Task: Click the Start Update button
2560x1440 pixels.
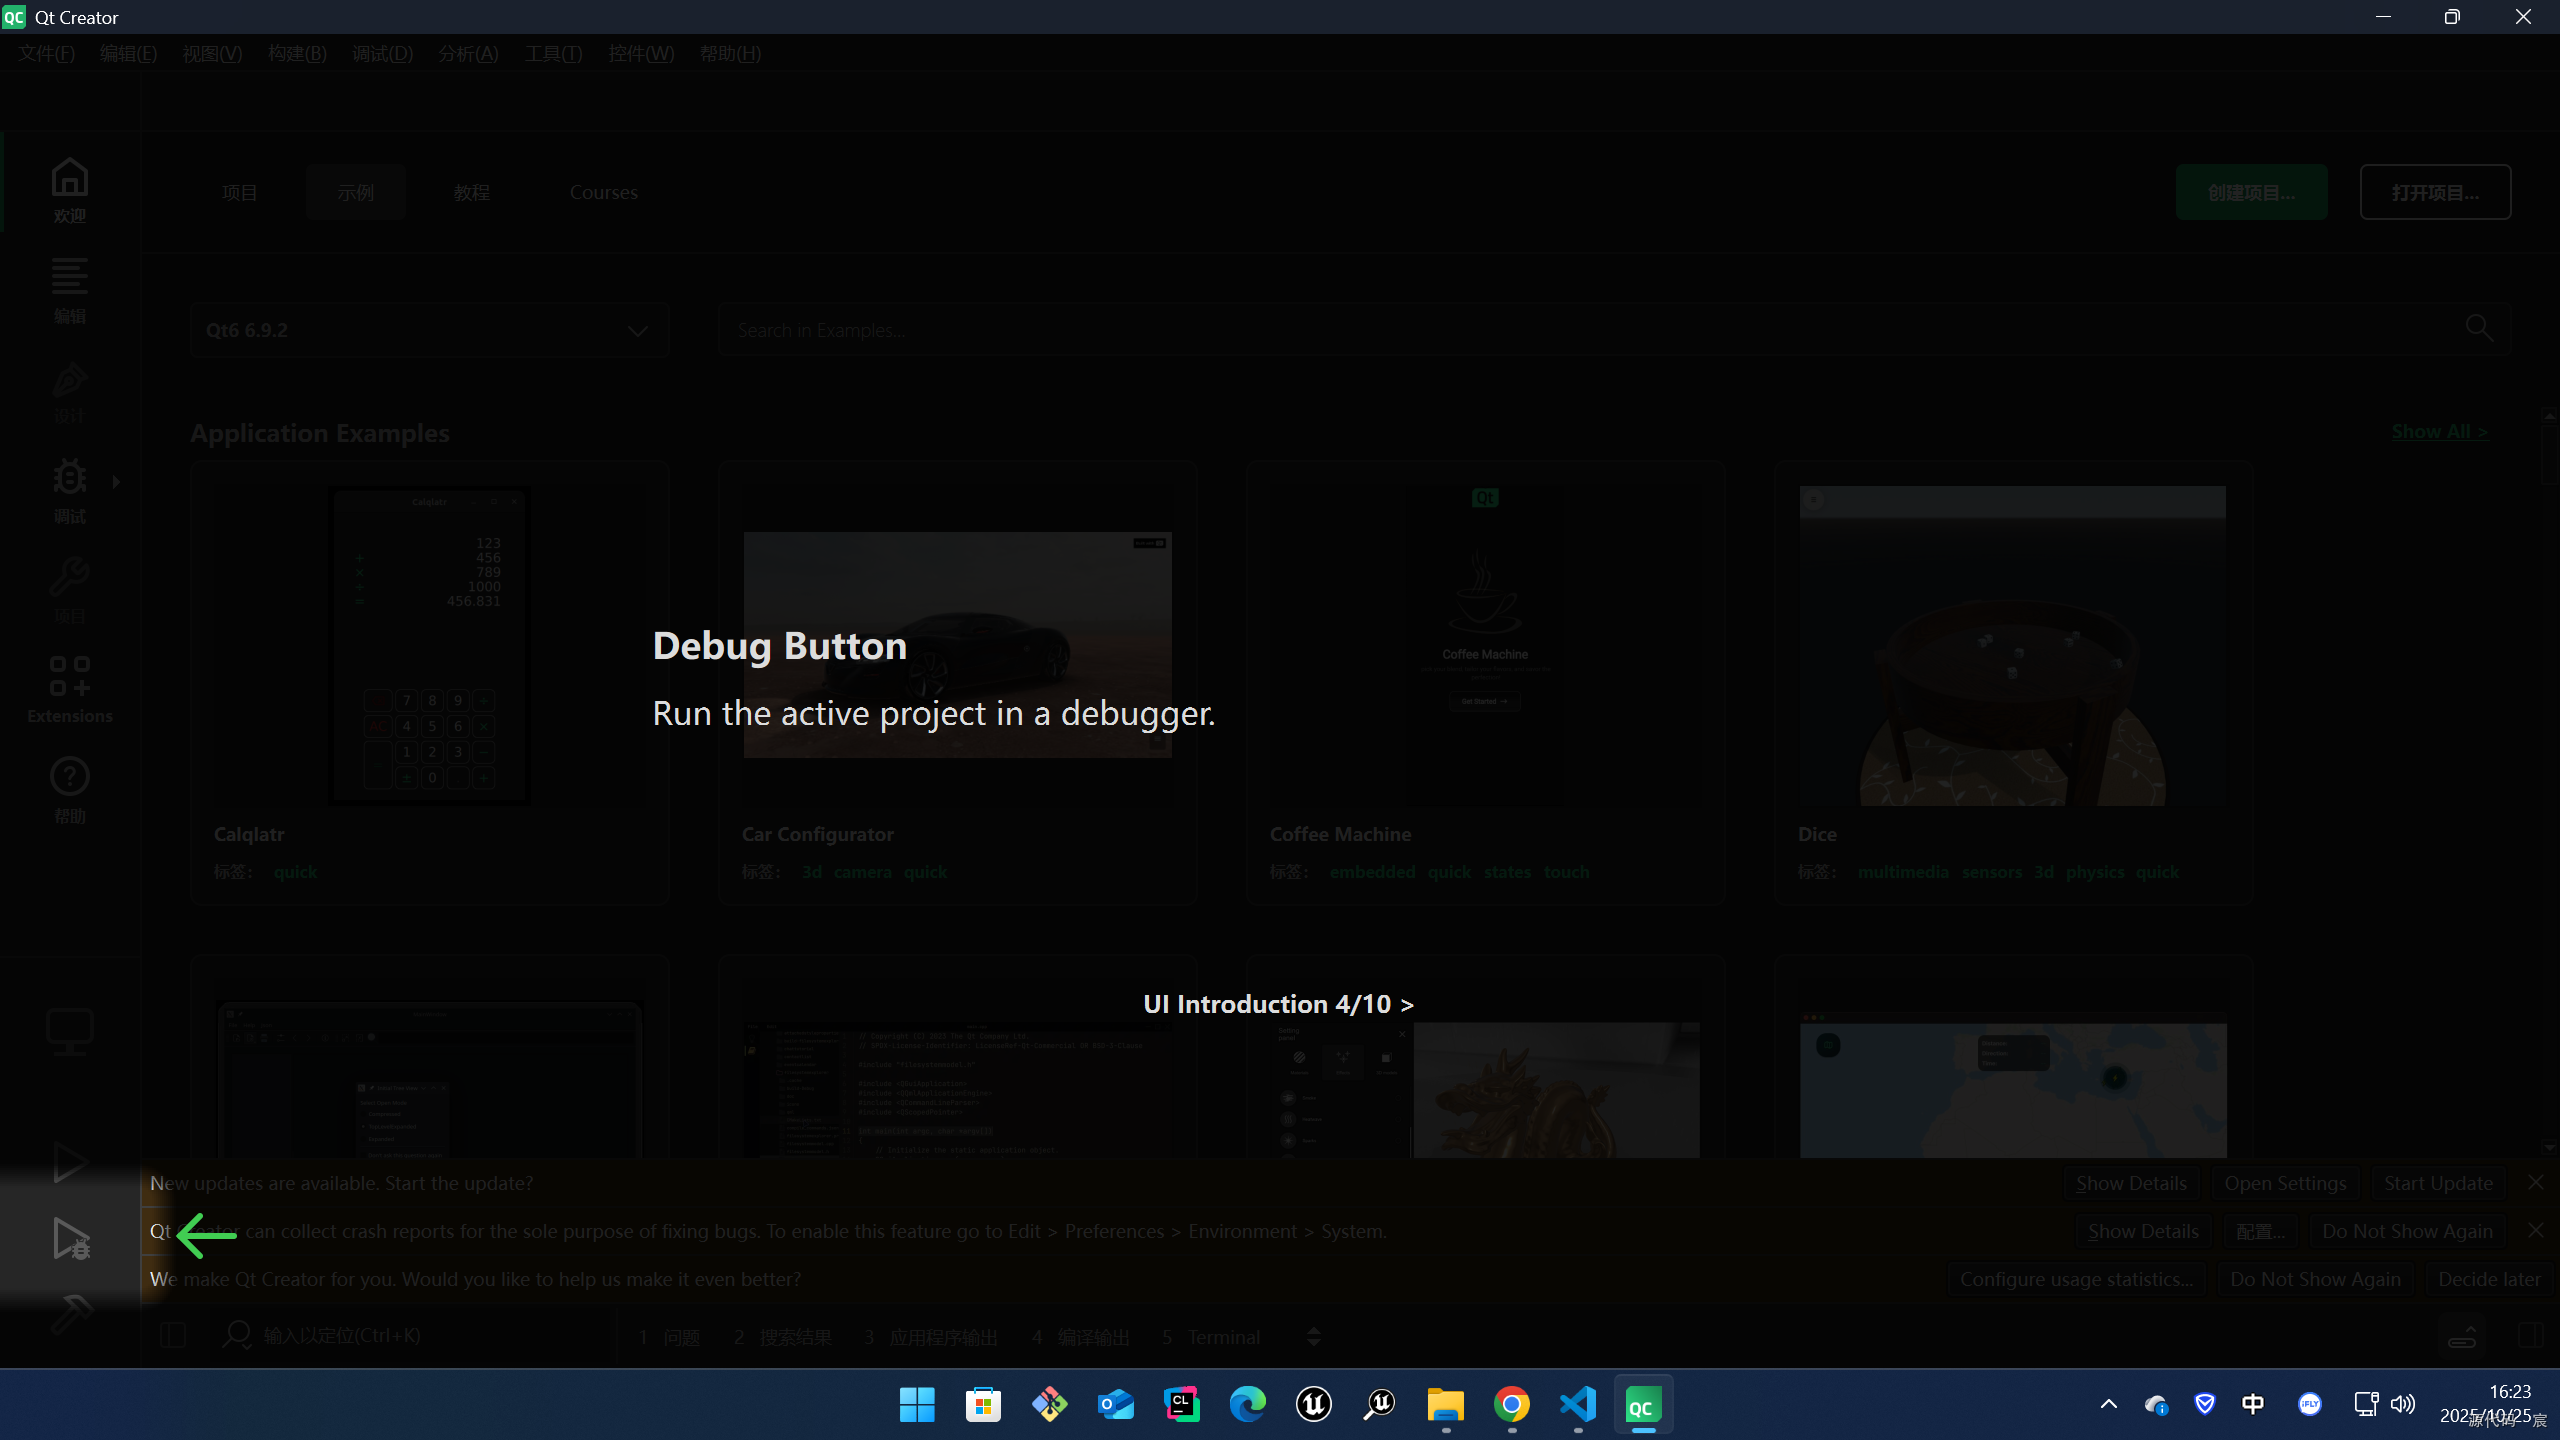Action: pyautogui.click(x=2438, y=1183)
